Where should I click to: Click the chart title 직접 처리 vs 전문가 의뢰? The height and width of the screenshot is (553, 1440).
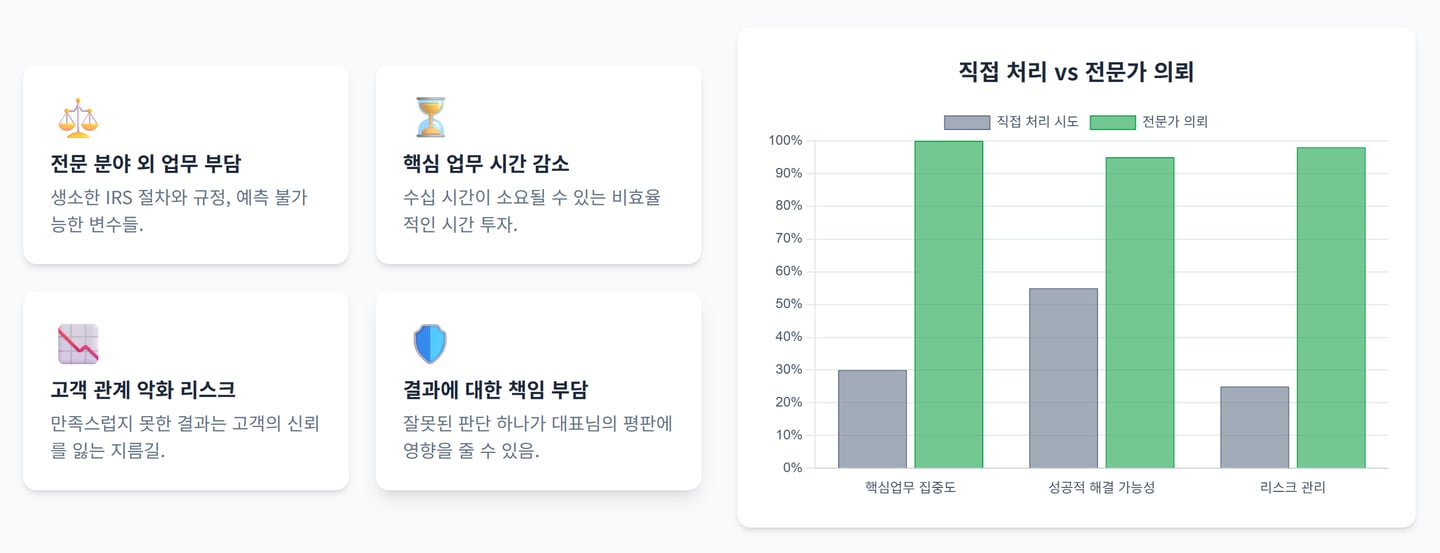1076,72
